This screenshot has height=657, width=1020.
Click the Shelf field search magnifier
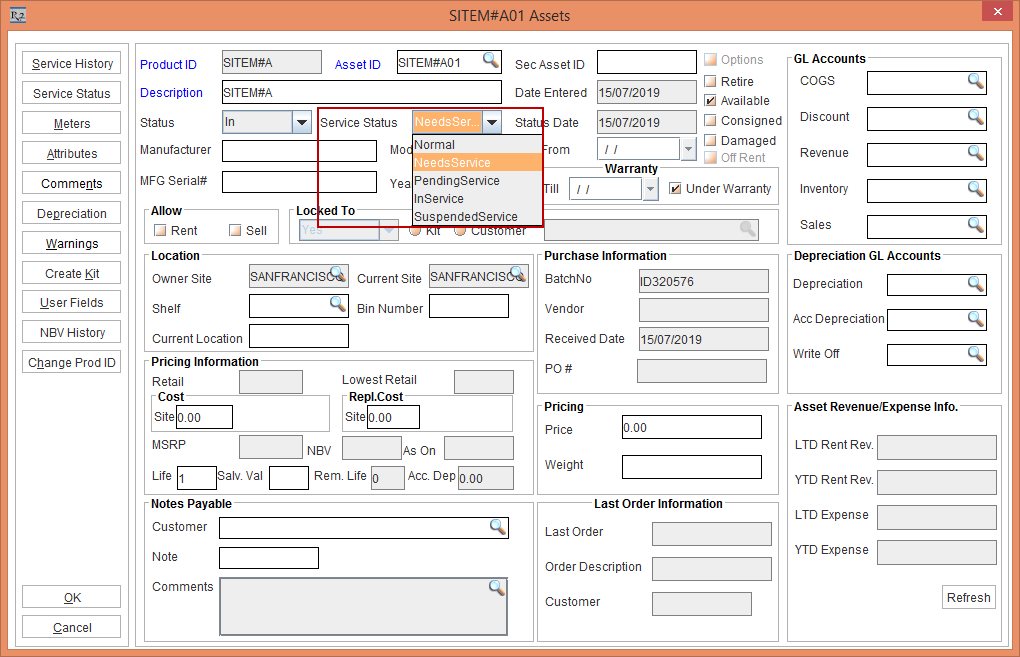pos(337,304)
